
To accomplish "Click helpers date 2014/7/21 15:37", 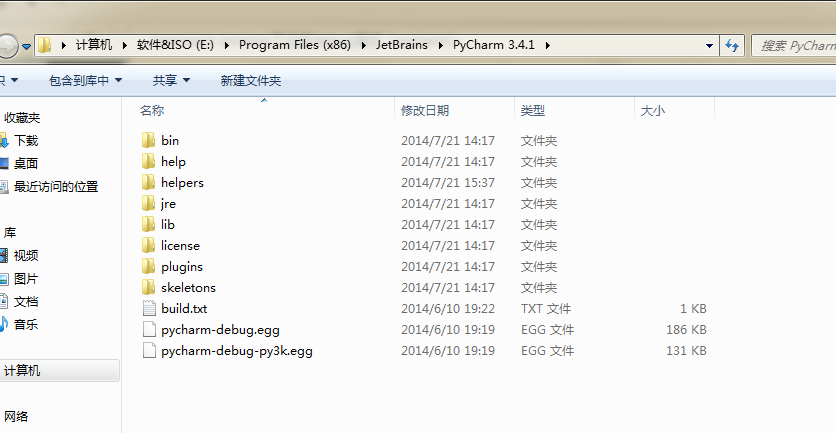I will click(448, 182).
